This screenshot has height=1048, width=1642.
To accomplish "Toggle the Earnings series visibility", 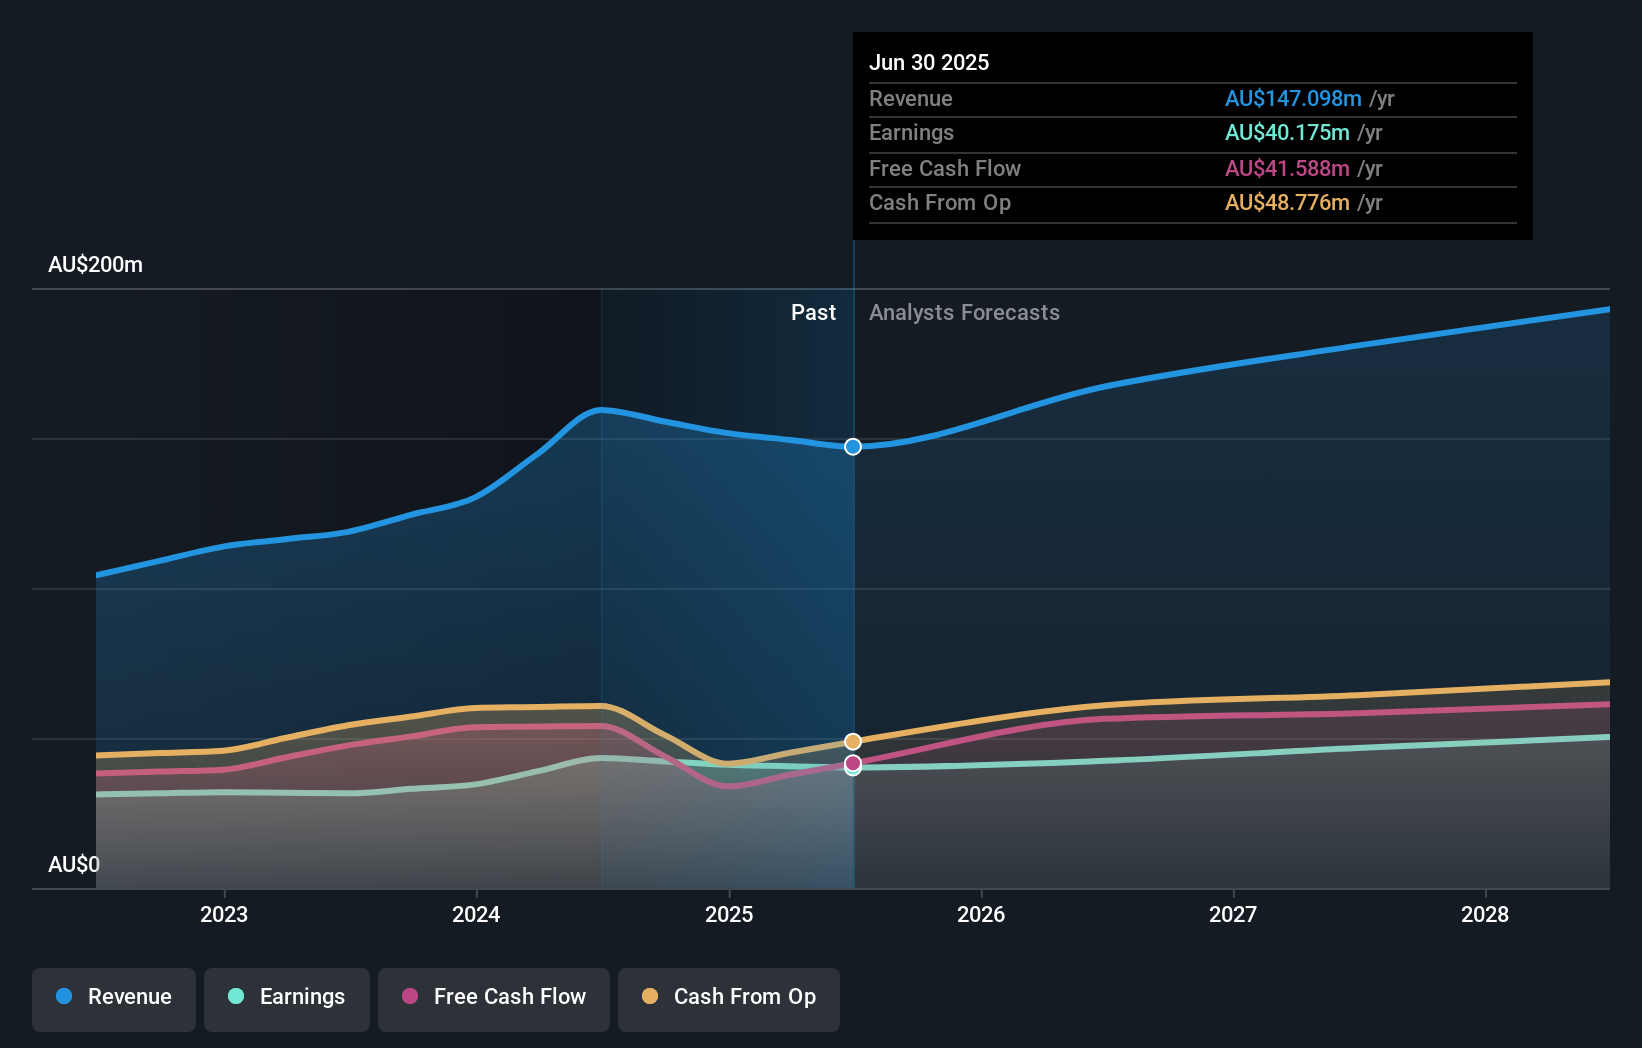I will point(287,997).
